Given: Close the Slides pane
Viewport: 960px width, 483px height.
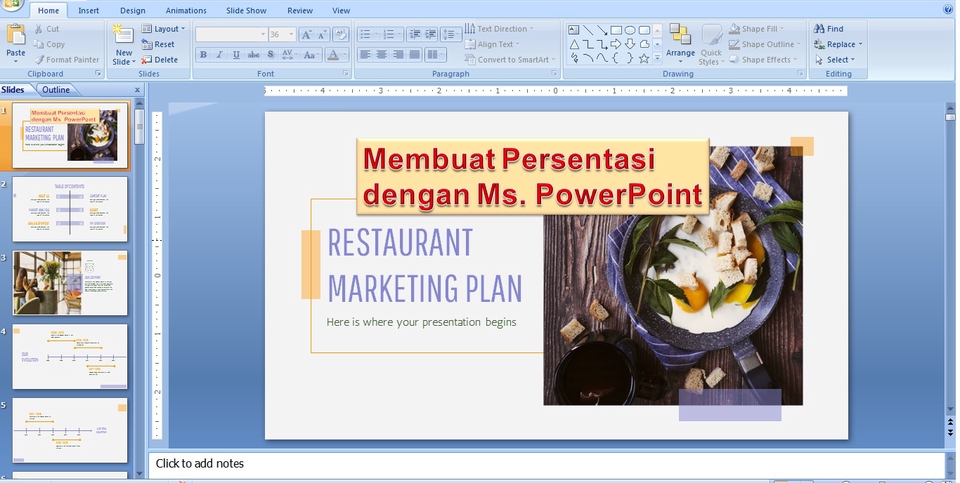Looking at the screenshot, I should click(137, 89).
